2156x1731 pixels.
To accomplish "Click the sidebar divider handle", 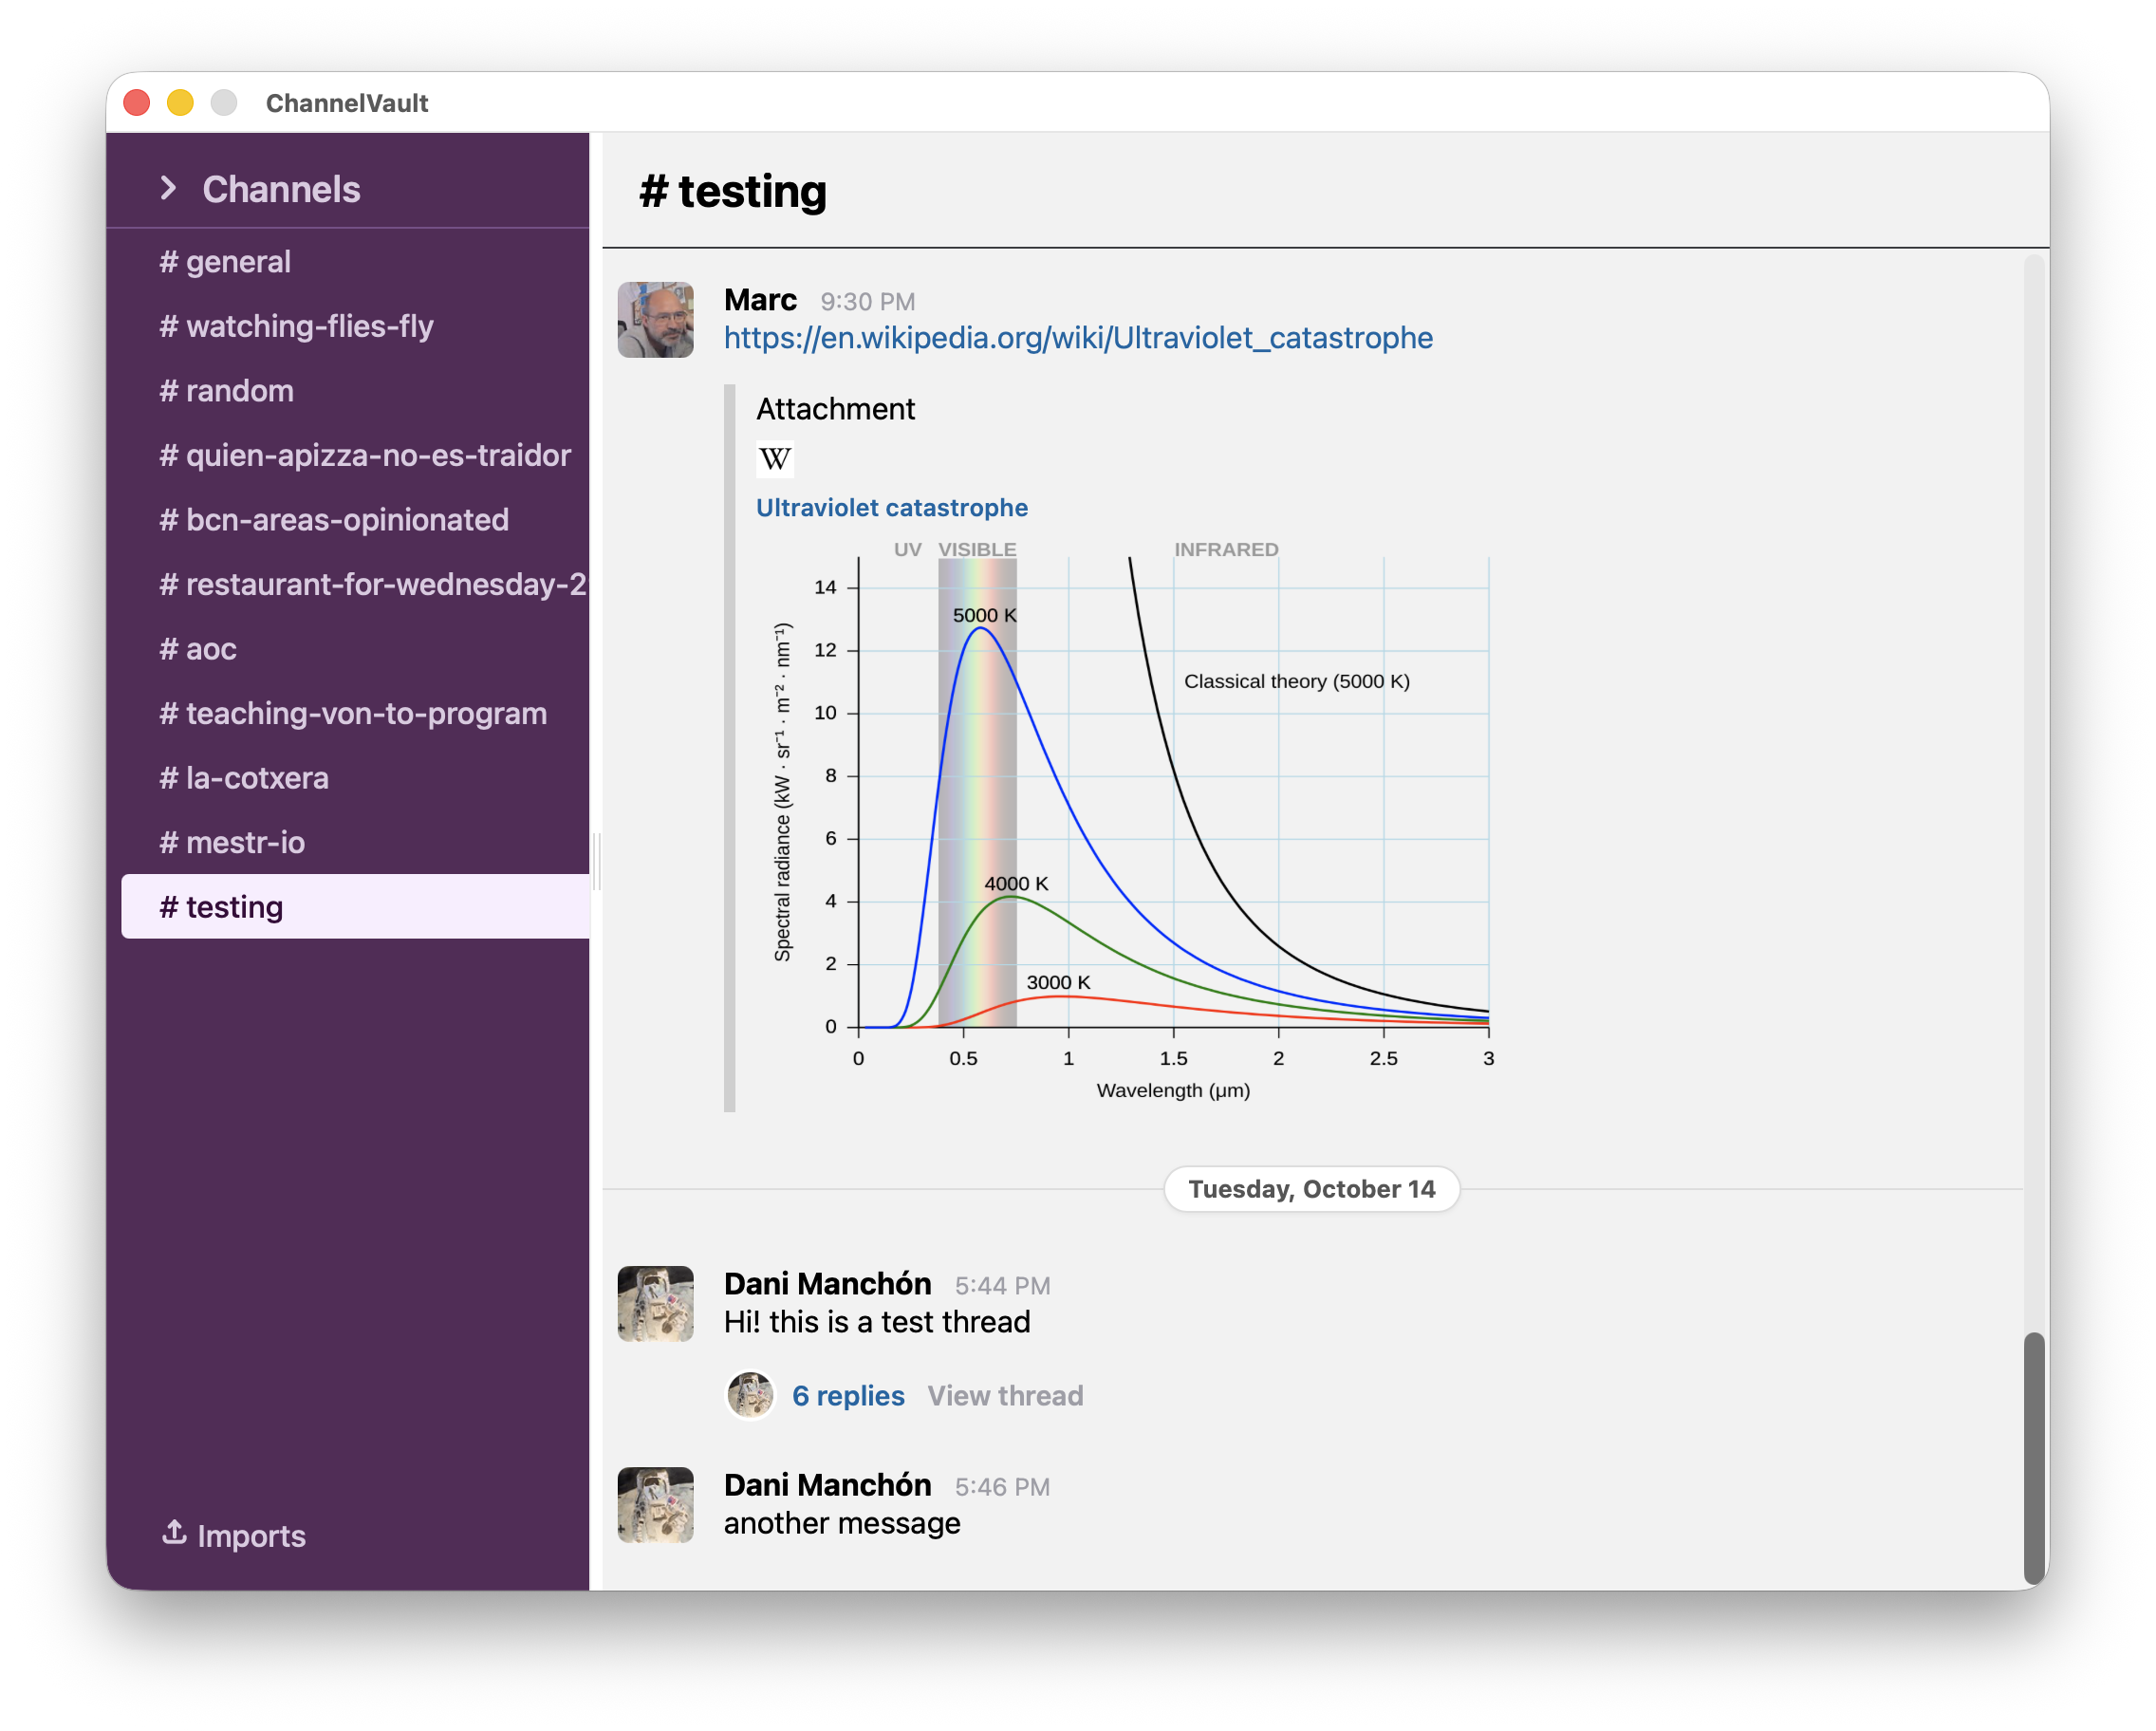I will 596,861.
